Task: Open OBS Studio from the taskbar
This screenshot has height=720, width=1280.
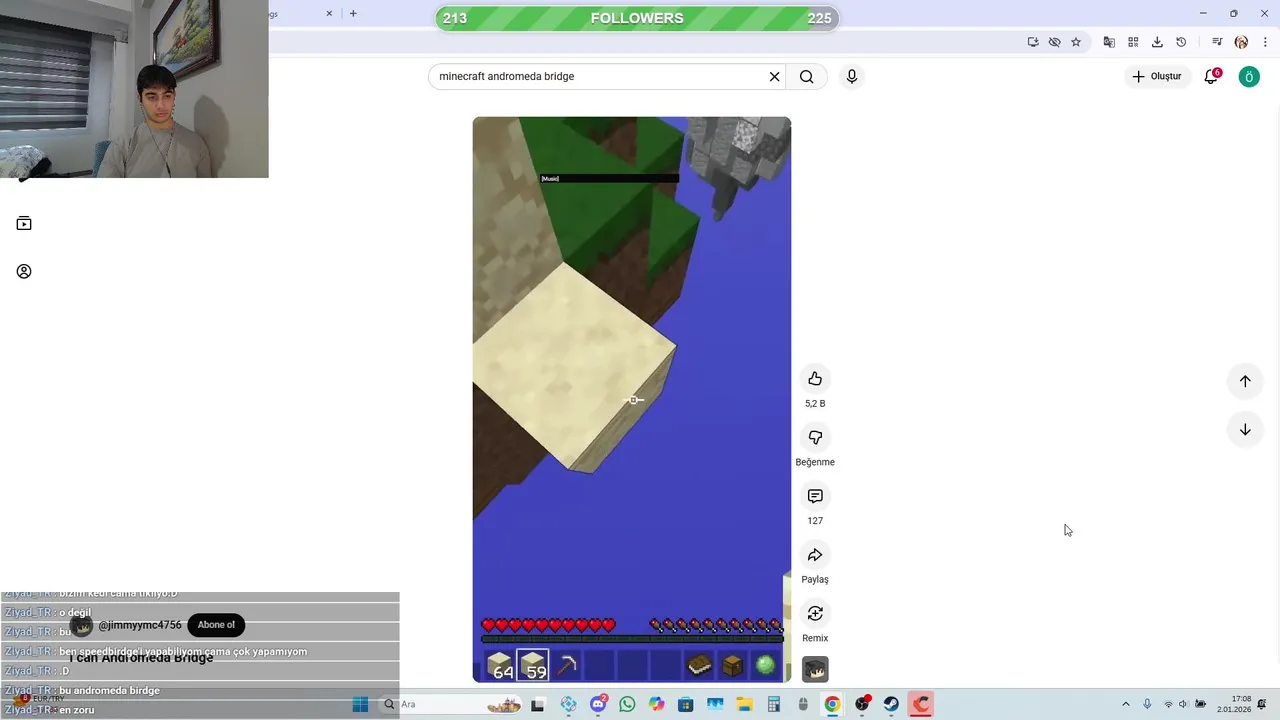Action: point(862,705)
